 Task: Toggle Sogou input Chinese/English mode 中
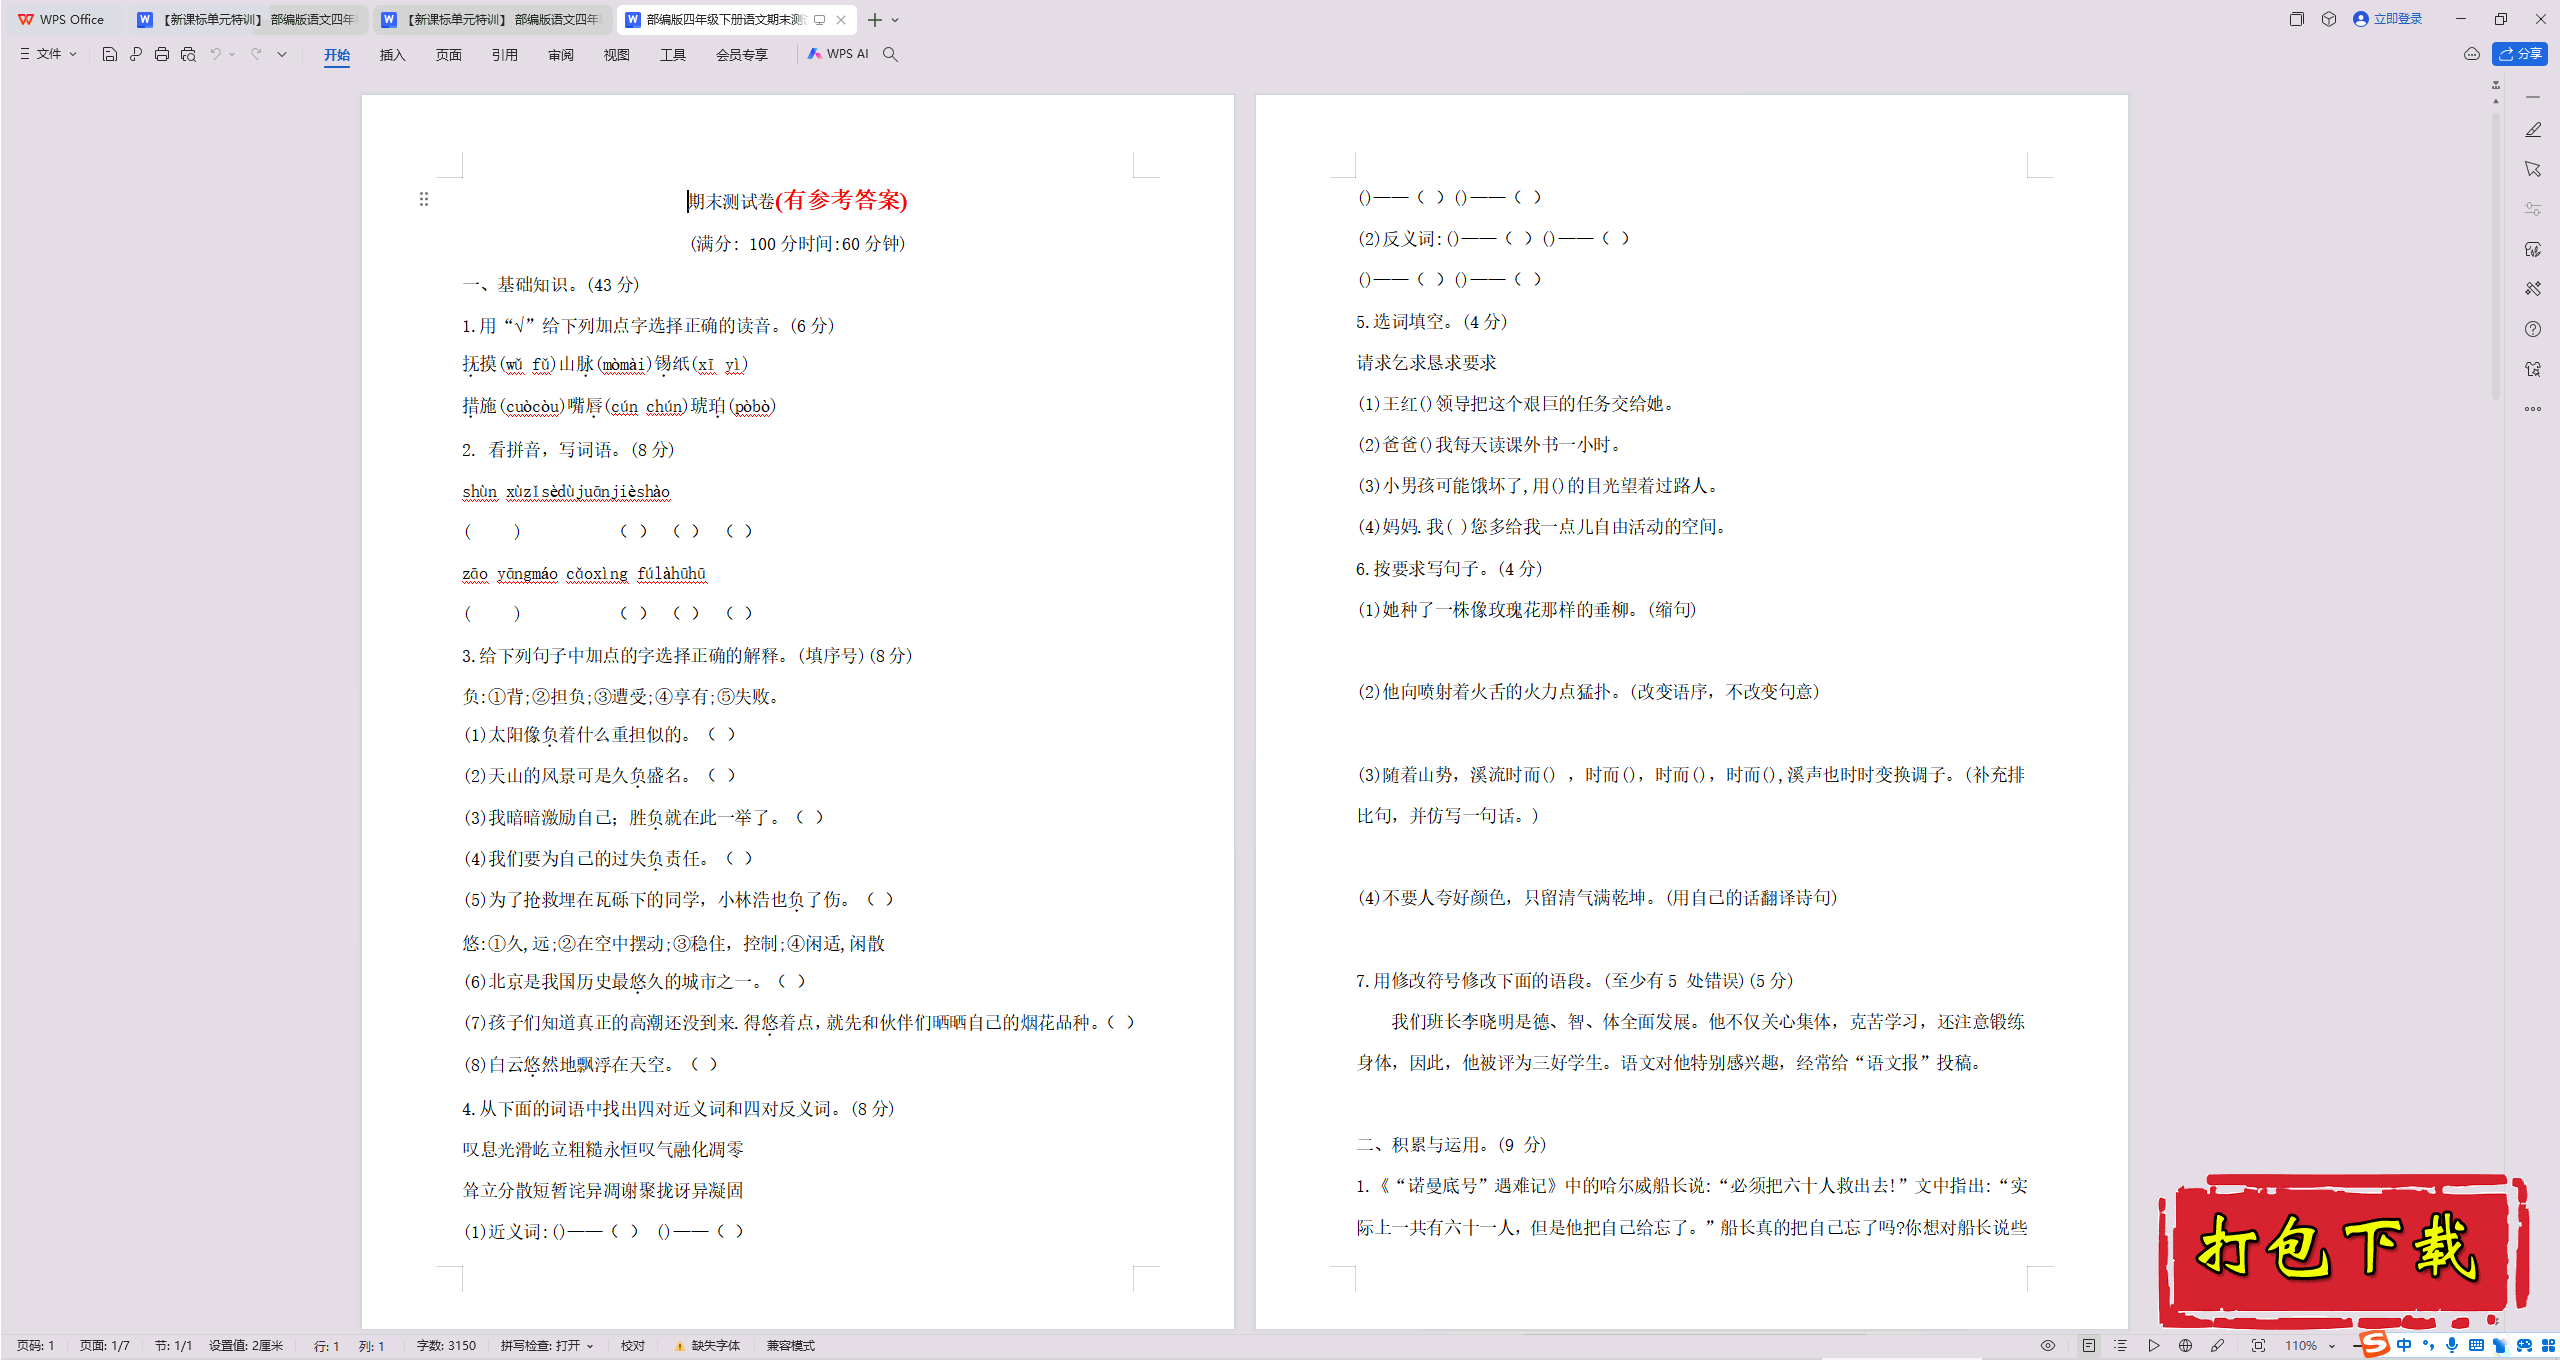coord(2404,1345)
